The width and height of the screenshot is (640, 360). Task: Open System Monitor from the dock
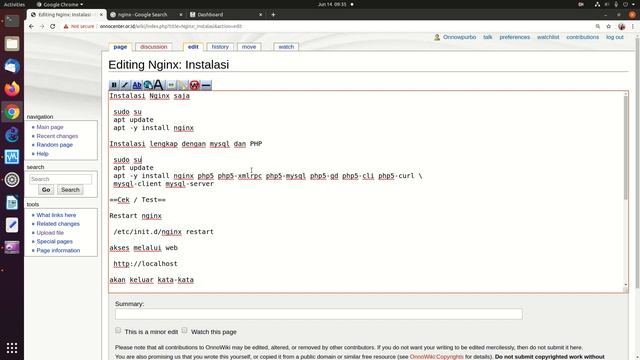12,157
